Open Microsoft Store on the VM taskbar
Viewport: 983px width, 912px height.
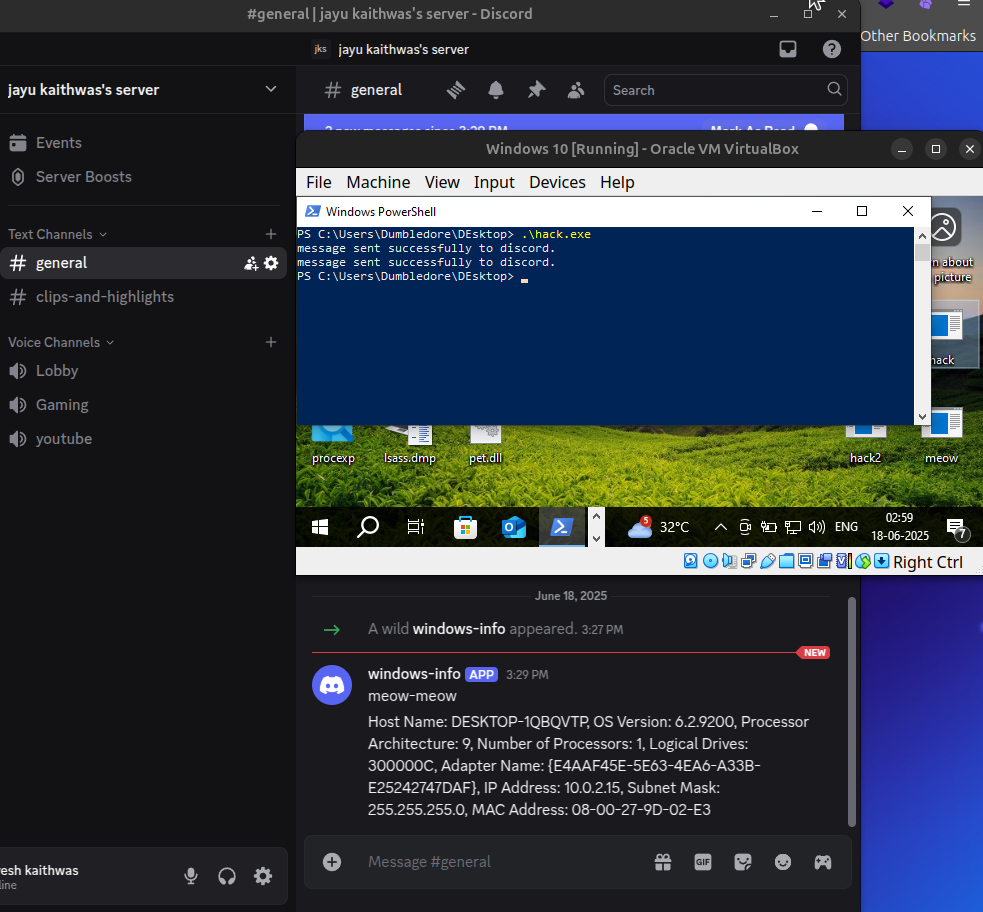click(x=465, y=528)
